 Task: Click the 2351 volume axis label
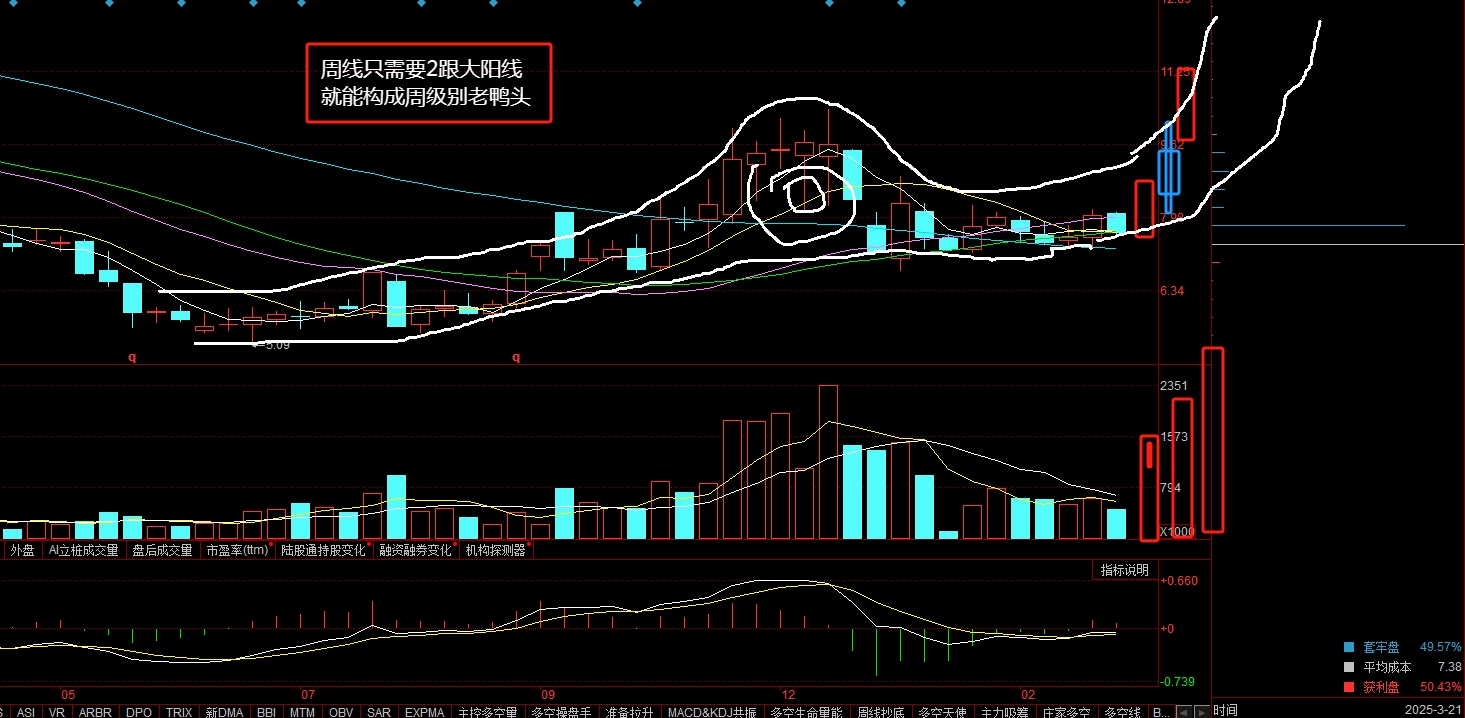click(x=1173, y=386)
